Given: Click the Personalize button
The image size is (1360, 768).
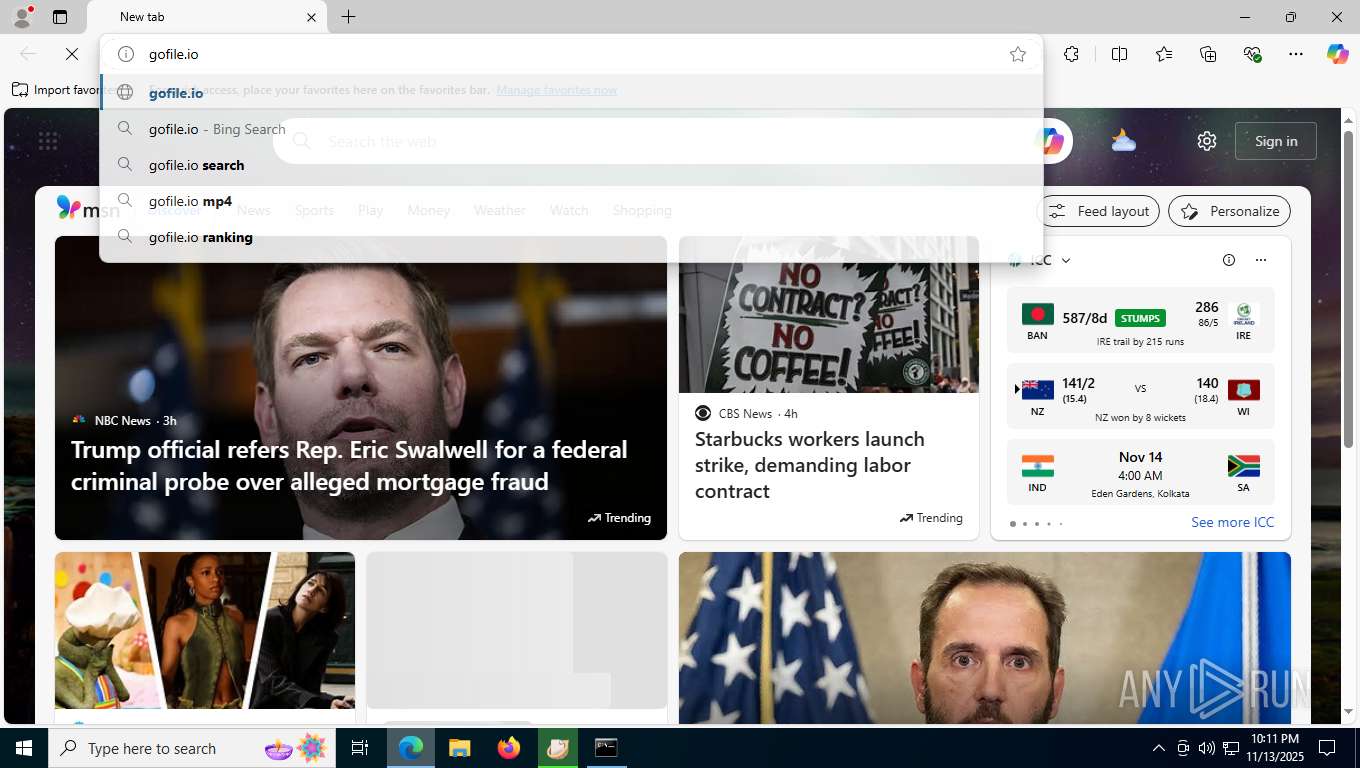Looking at the screenshot, I should click(x=1230, y=211).
